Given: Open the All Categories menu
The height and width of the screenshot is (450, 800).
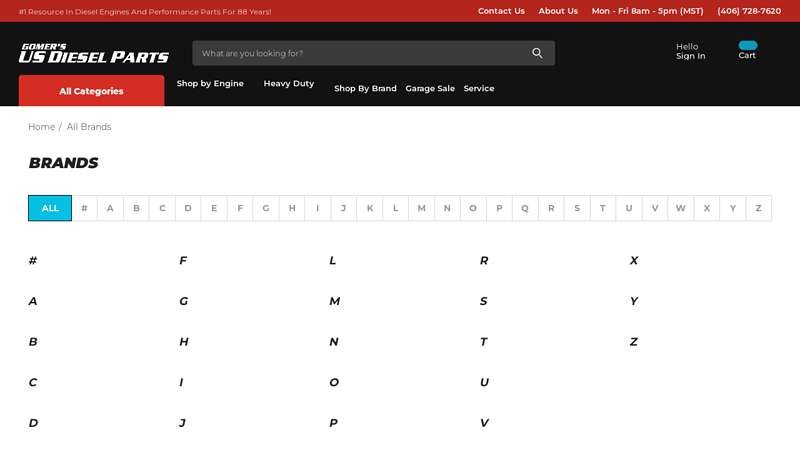Looking at the screenshot, I should tap(91, 91).
